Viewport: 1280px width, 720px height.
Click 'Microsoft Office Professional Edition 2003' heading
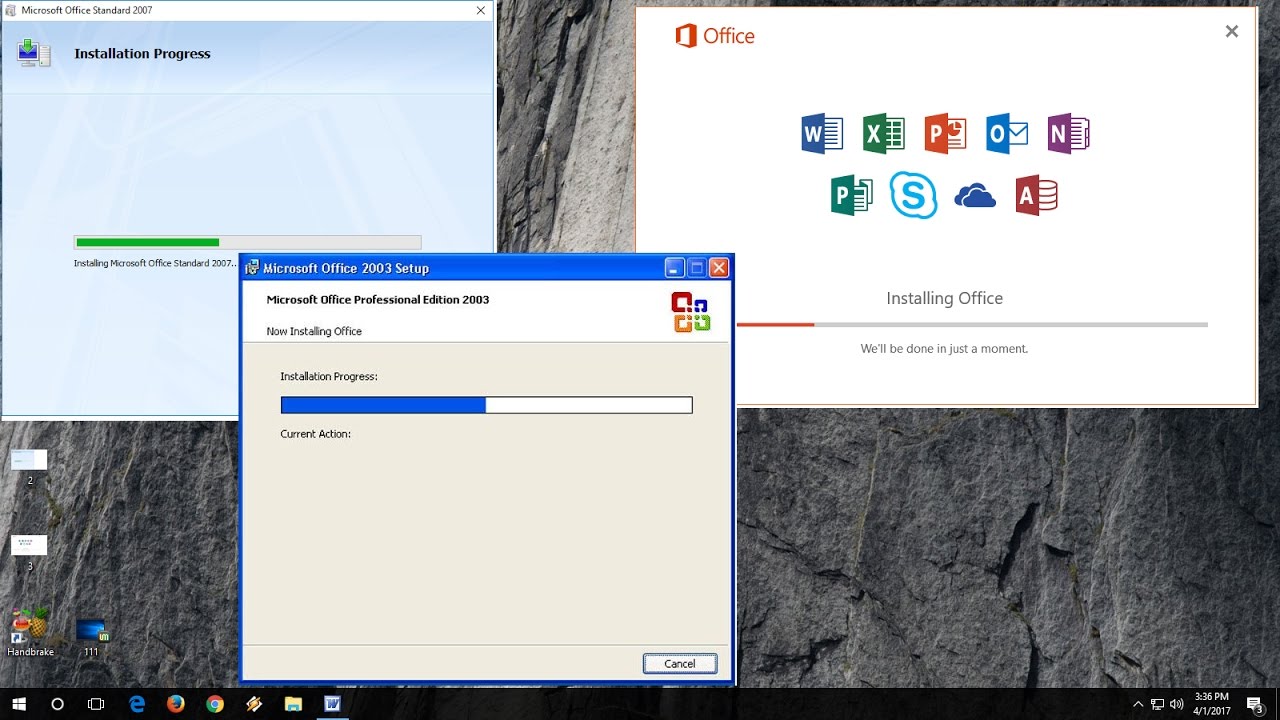(x=378, y=300)
